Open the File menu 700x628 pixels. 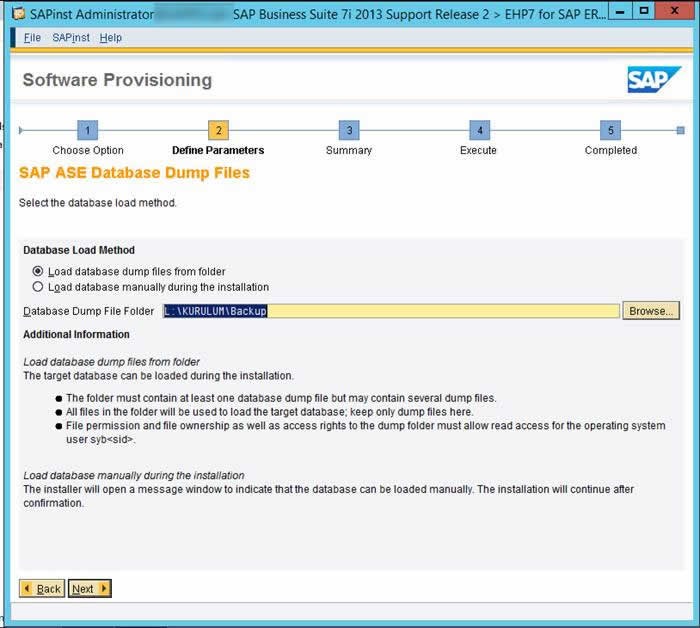[32, 38]
